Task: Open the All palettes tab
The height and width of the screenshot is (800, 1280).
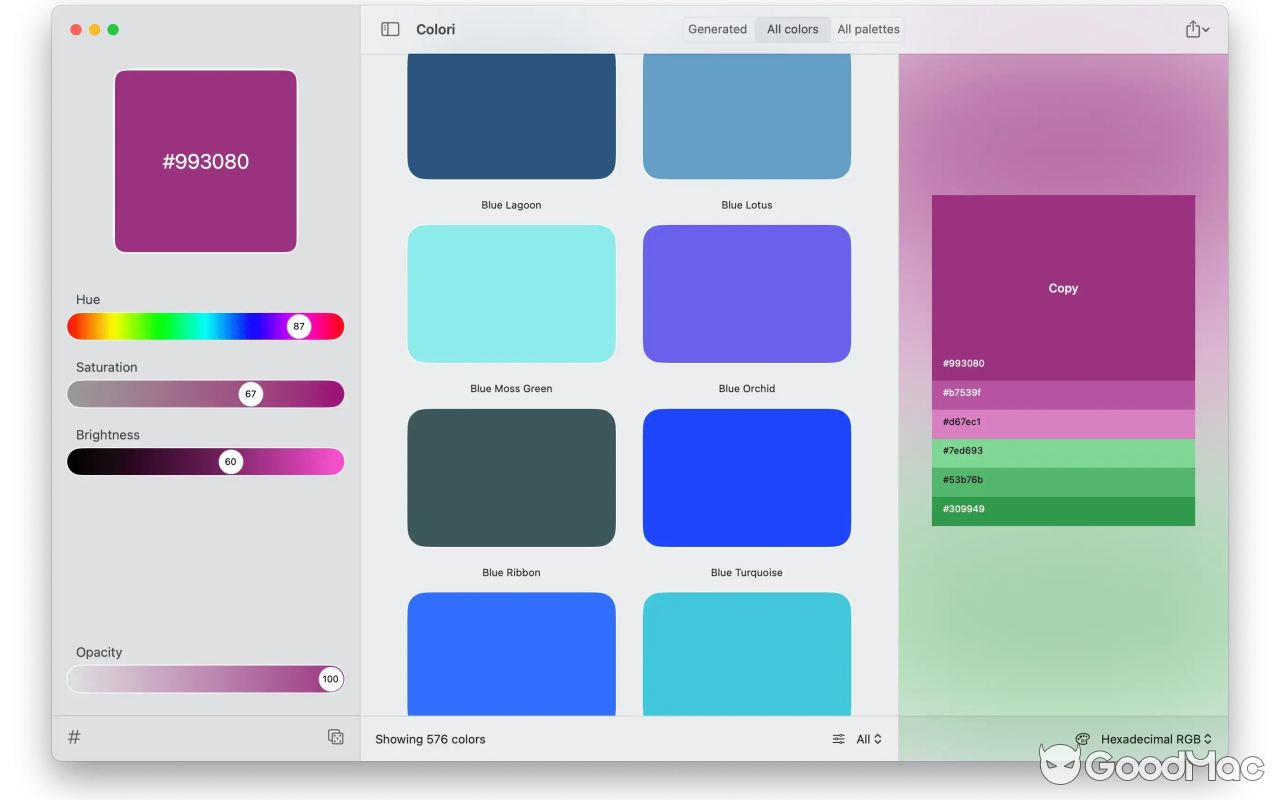Action: pyautogui.click(x=868, y=29)
